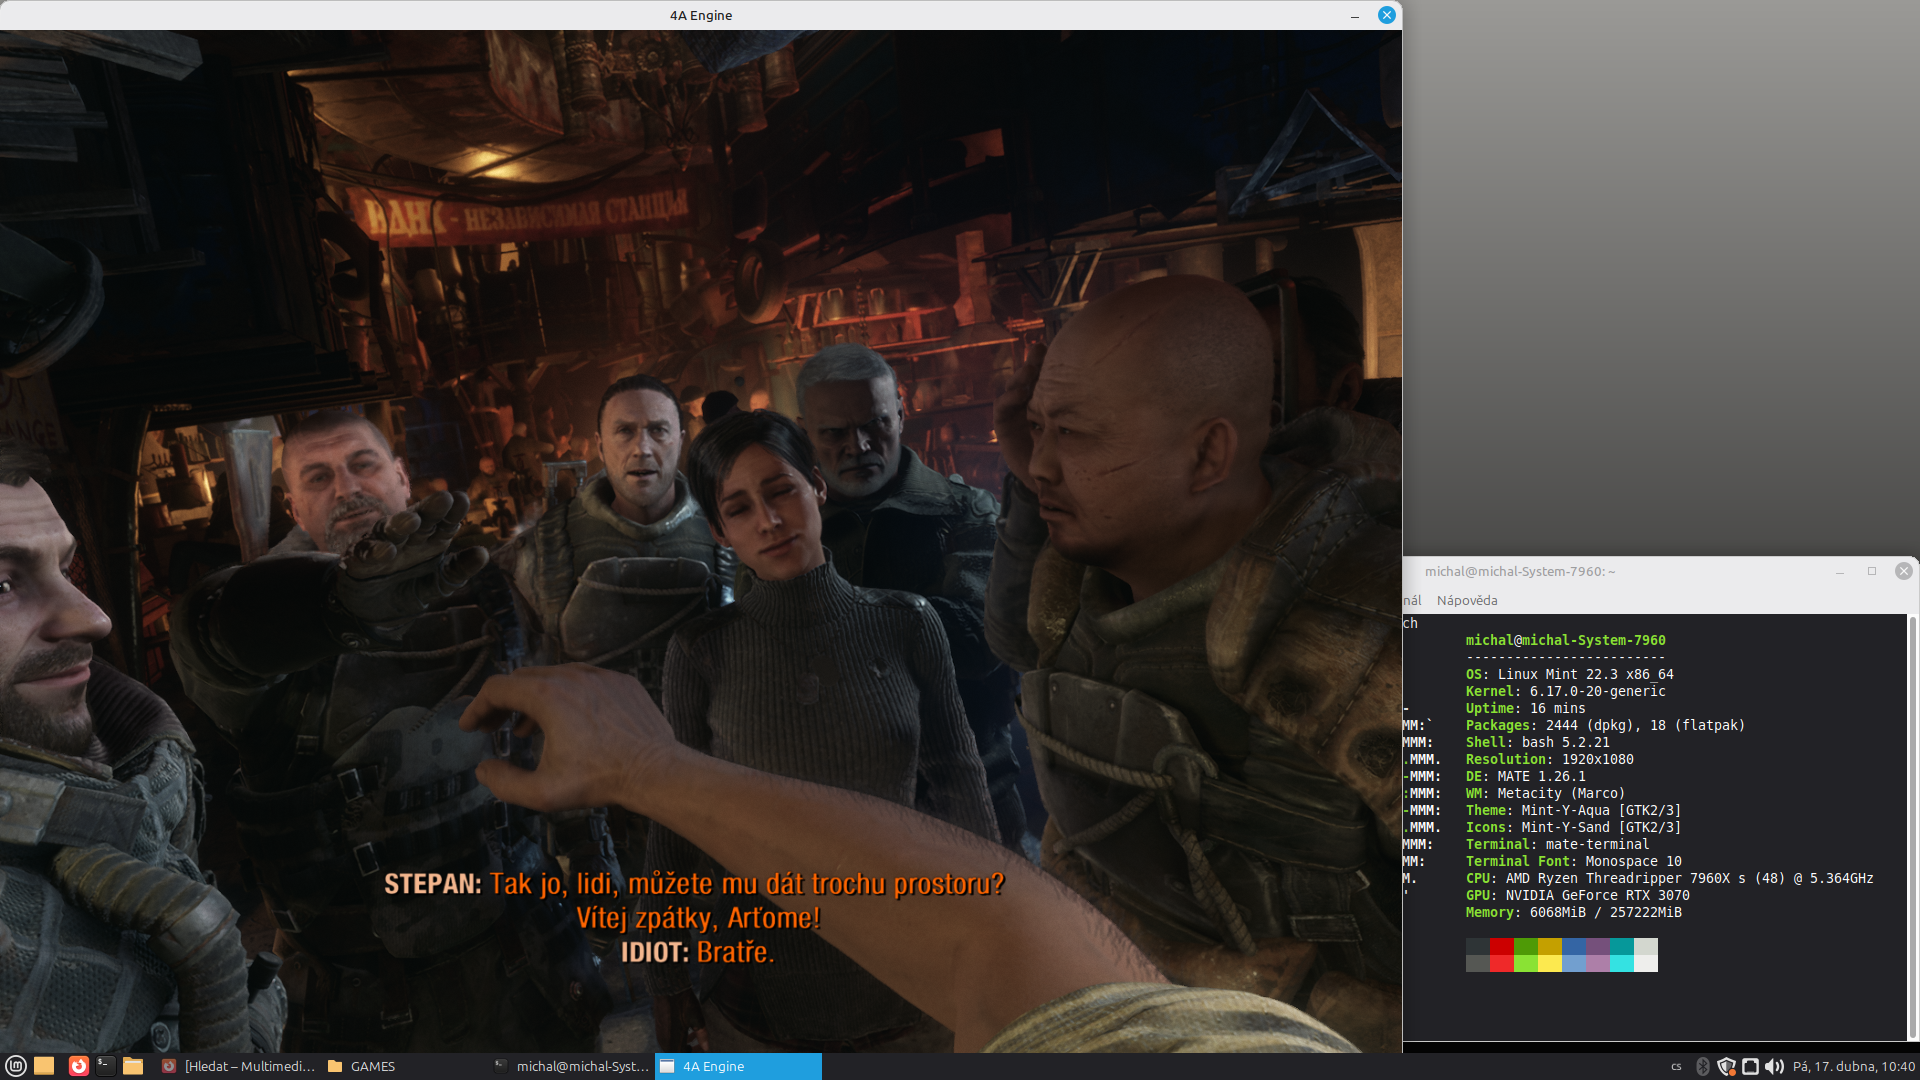
Task: Open the Nápověda menu in terminal
Action: pos(1466,600)
